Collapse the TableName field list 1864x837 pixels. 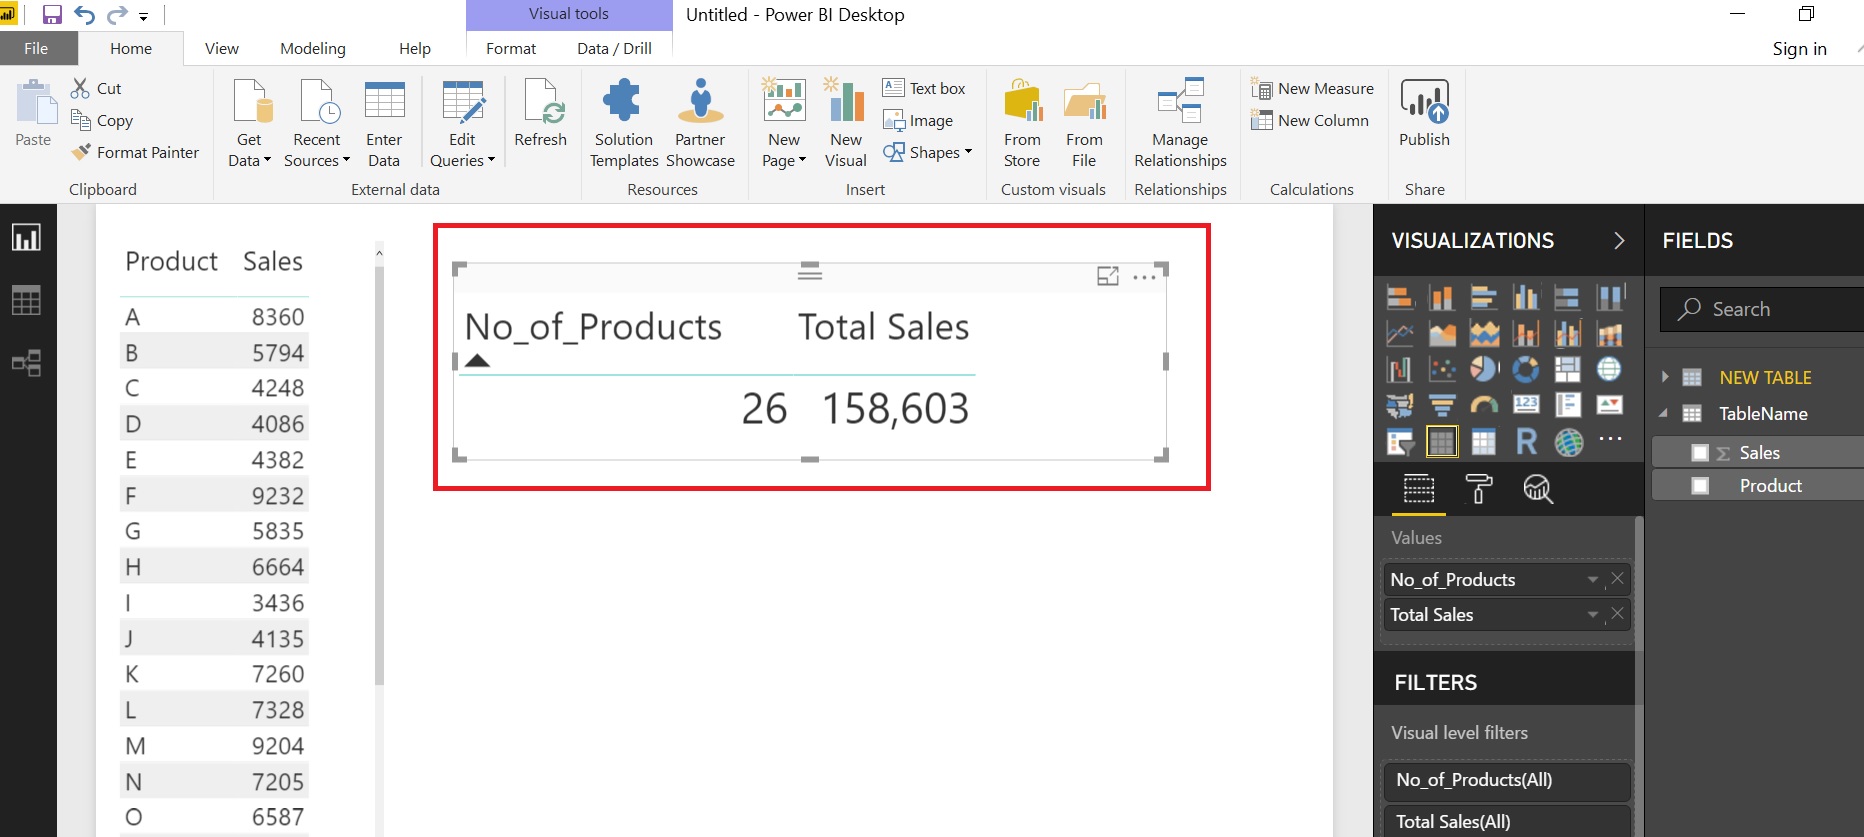coord(1664,413)
